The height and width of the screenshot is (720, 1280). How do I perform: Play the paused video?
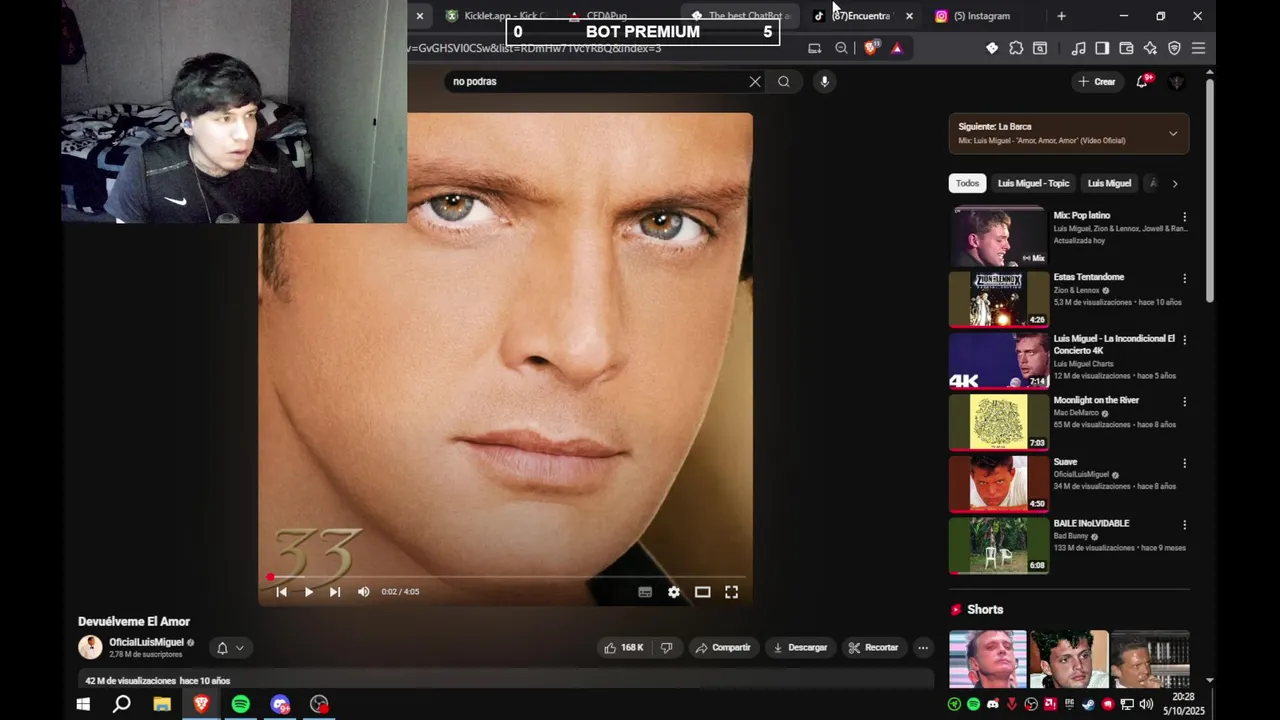point(308,592)
